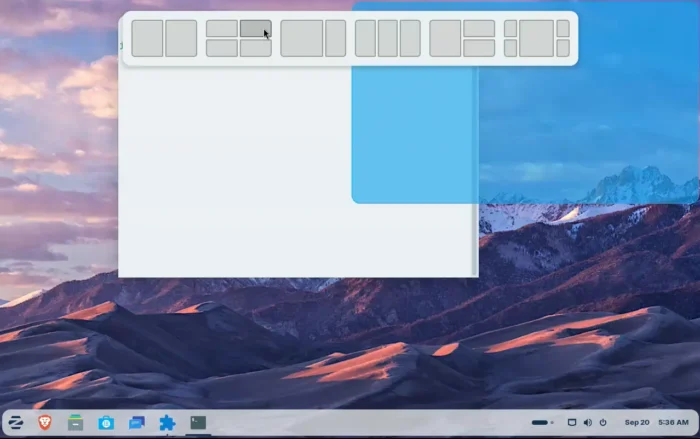Viewport: 700px width, 439px height.
Task: Open the calendar via the Sep 20 date
Action: [637, 422]
